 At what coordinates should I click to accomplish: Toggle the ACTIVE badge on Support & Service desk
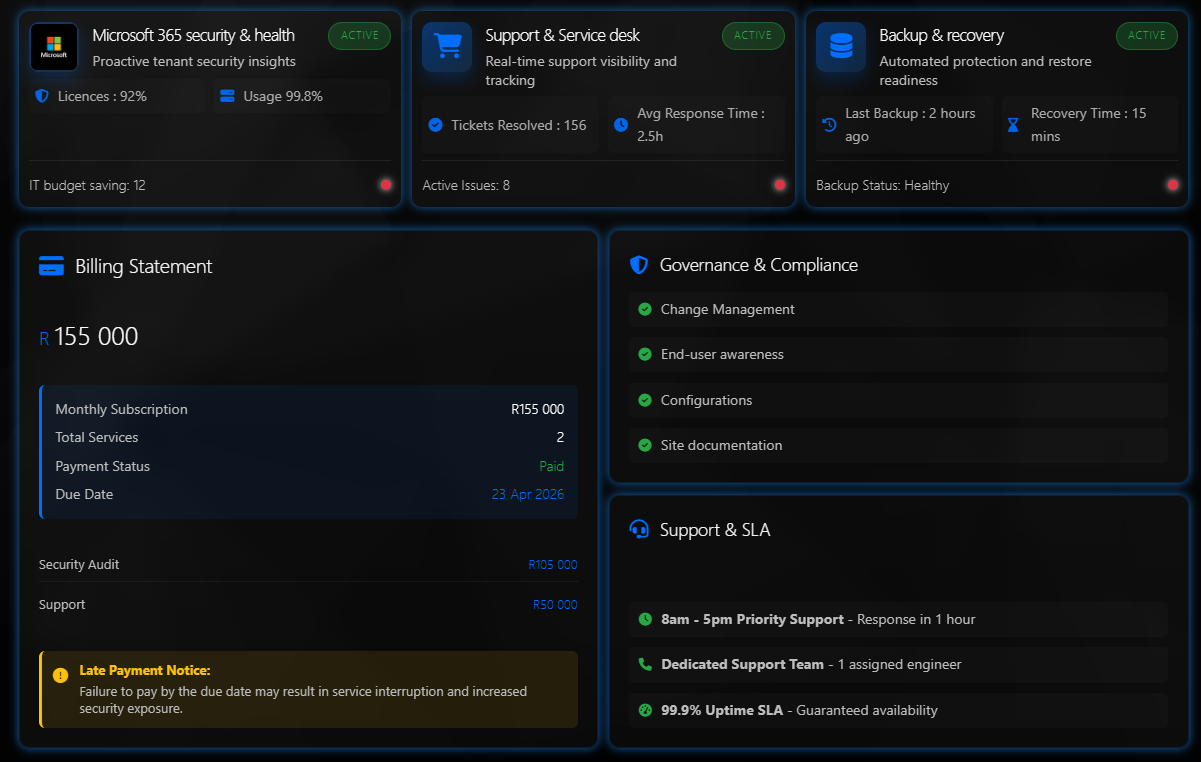(753, 35)
